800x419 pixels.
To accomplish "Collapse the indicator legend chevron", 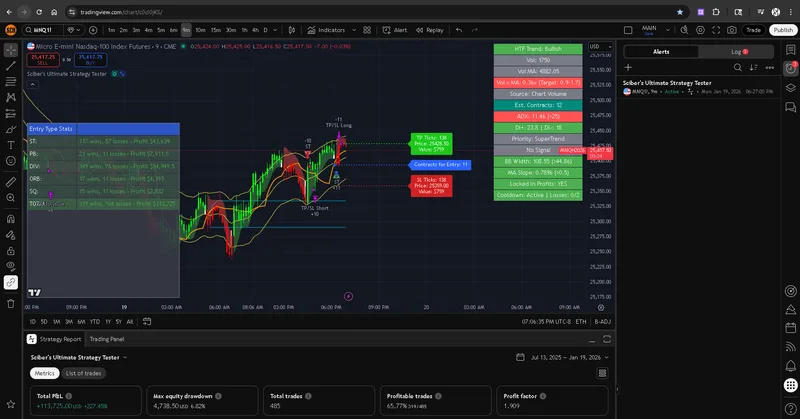I will pos(32,84).
